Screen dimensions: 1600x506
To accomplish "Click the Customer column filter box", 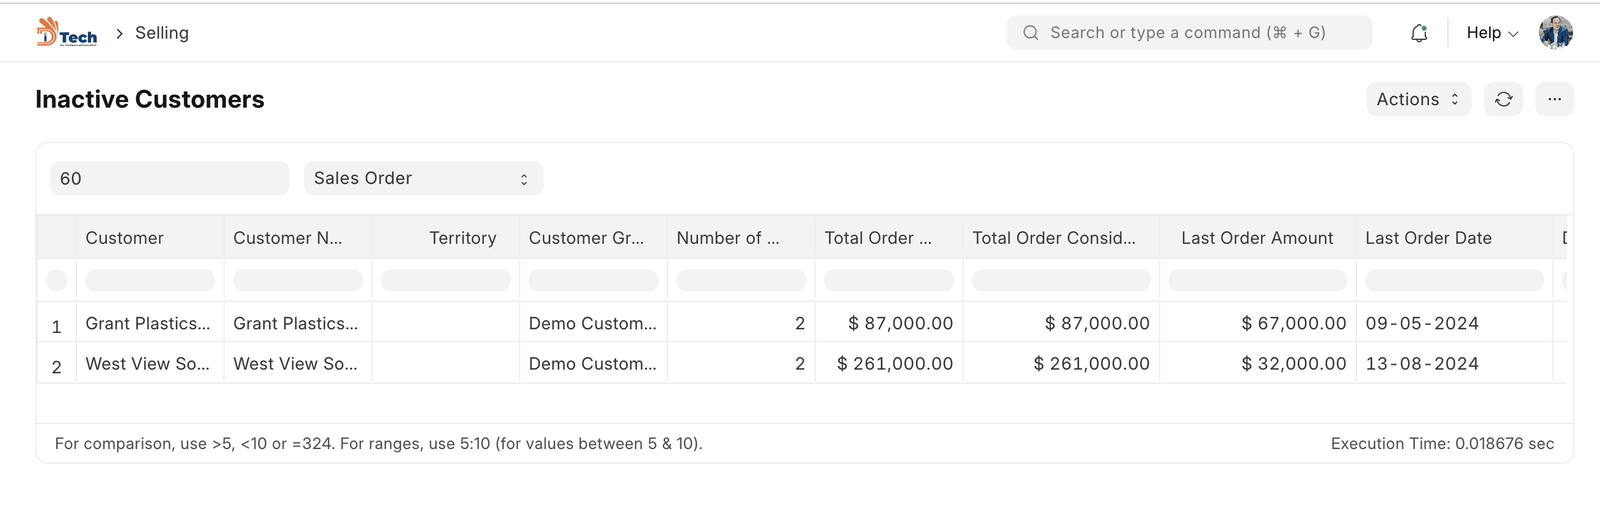I will pyautogui.click(x=149, y=280).
